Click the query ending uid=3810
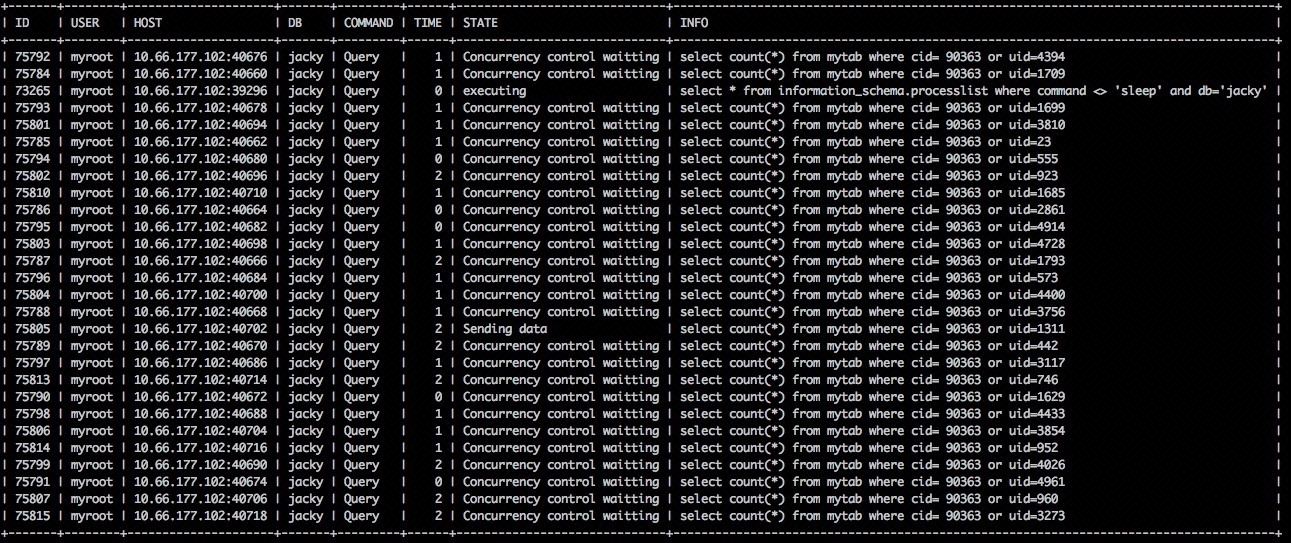This screenshot has height=543, width=1291. [872, 125]
